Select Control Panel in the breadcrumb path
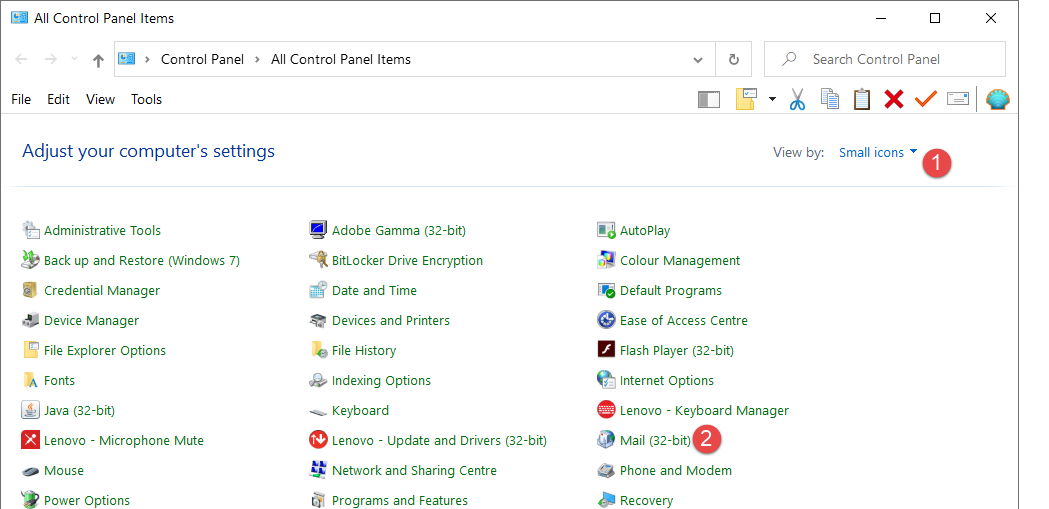Viewport: 1049px width, 509px height. coord(202,59)
